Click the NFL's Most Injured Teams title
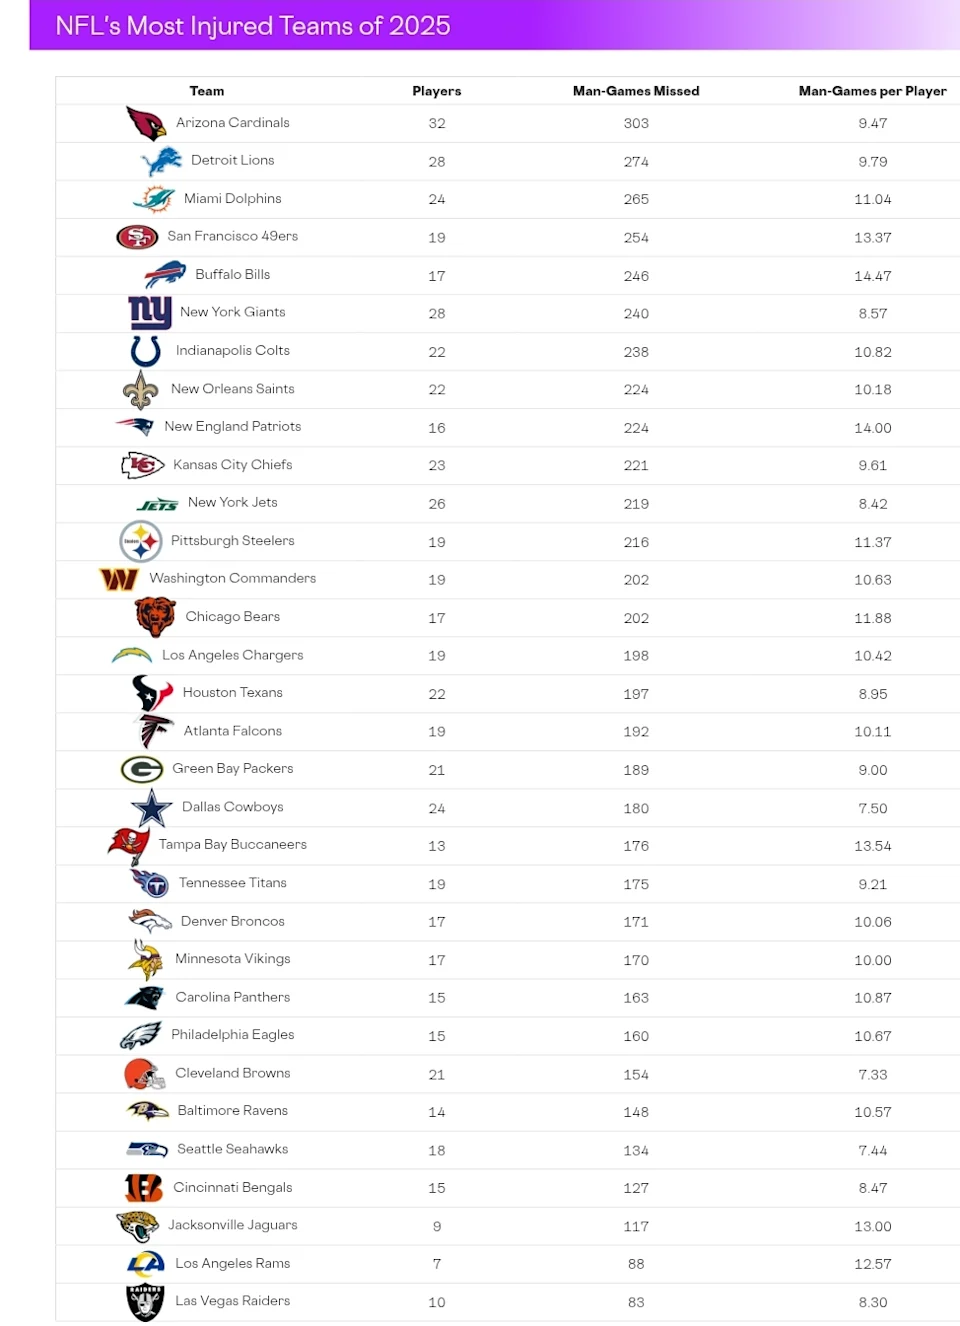 click(253, 26)
